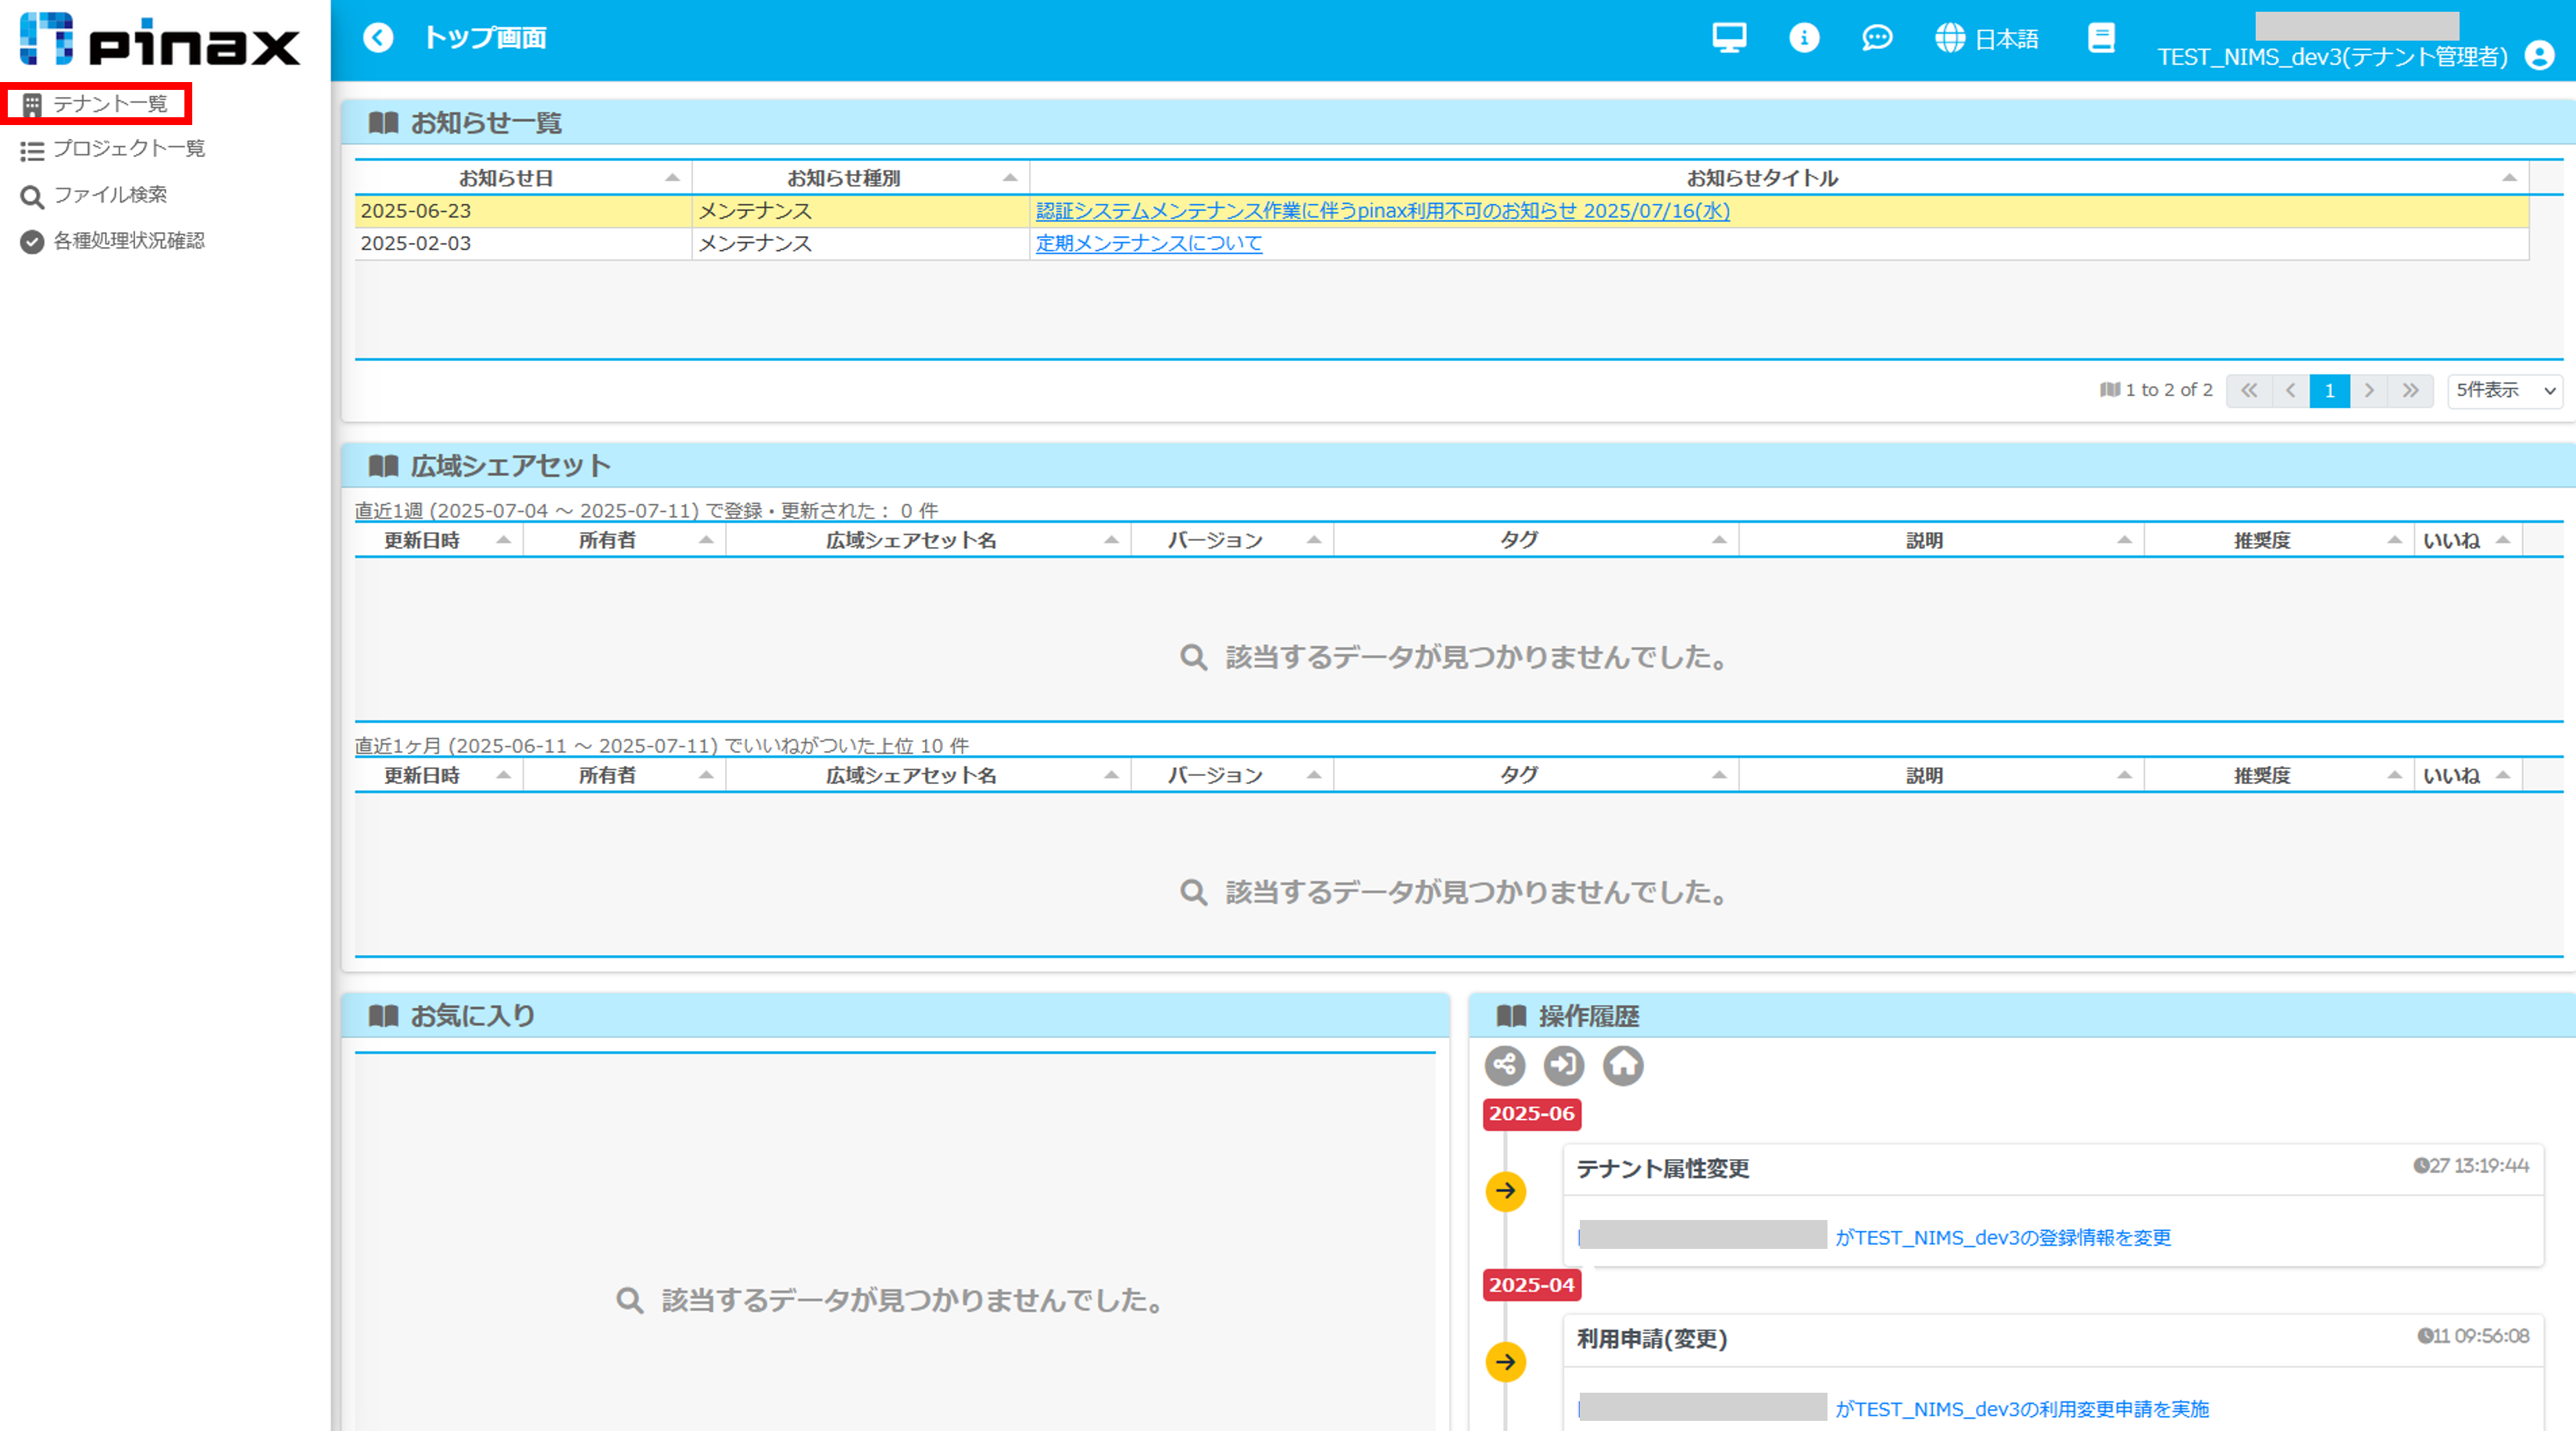Toggle login filter icon in 操作履歴

[1564, 1066]
